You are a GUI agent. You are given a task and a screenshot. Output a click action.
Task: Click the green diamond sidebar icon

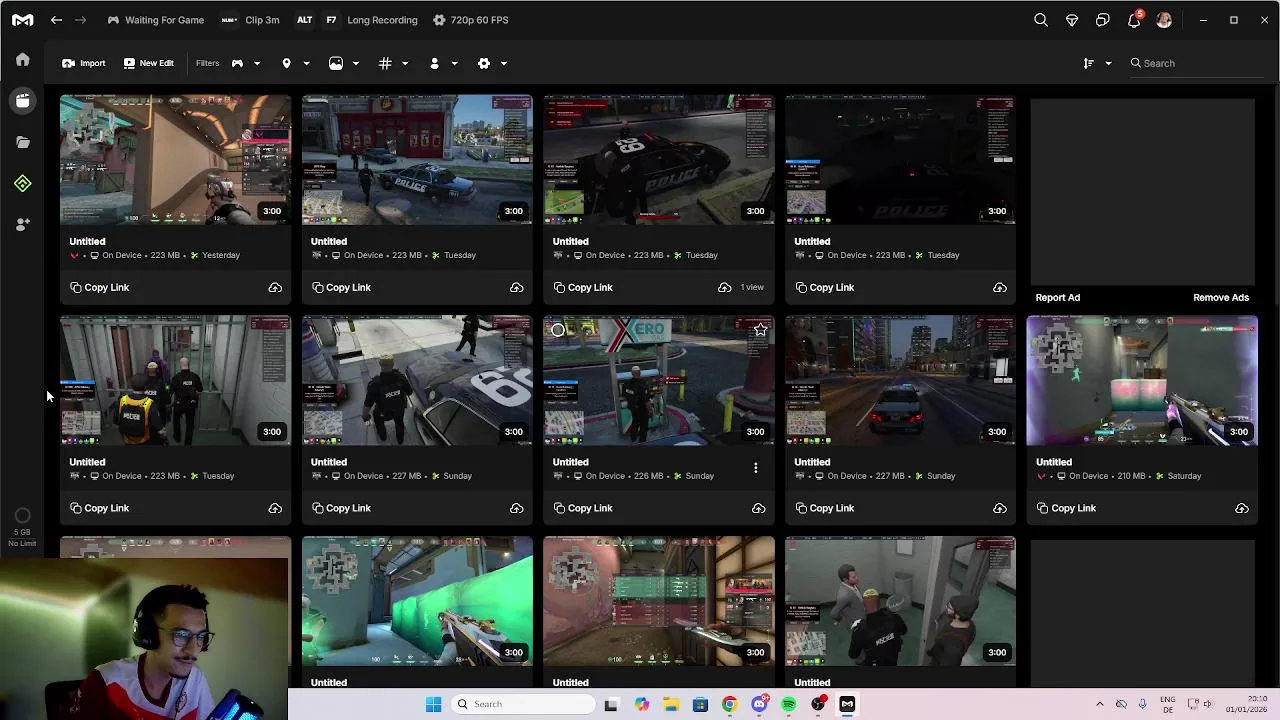coord(23,184)
